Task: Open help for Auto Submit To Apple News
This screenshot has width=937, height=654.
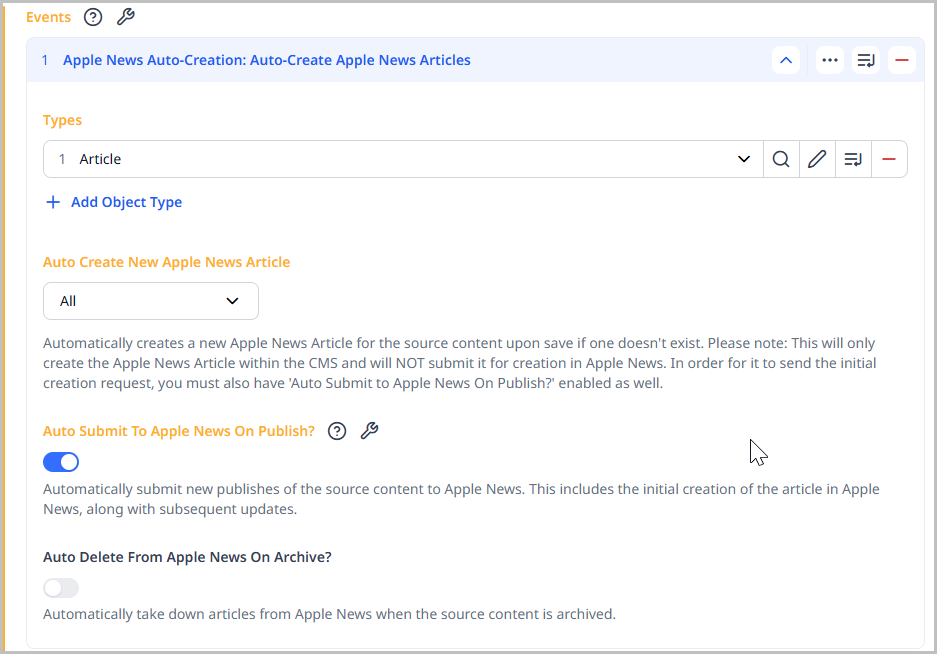Action: [337, 431]
